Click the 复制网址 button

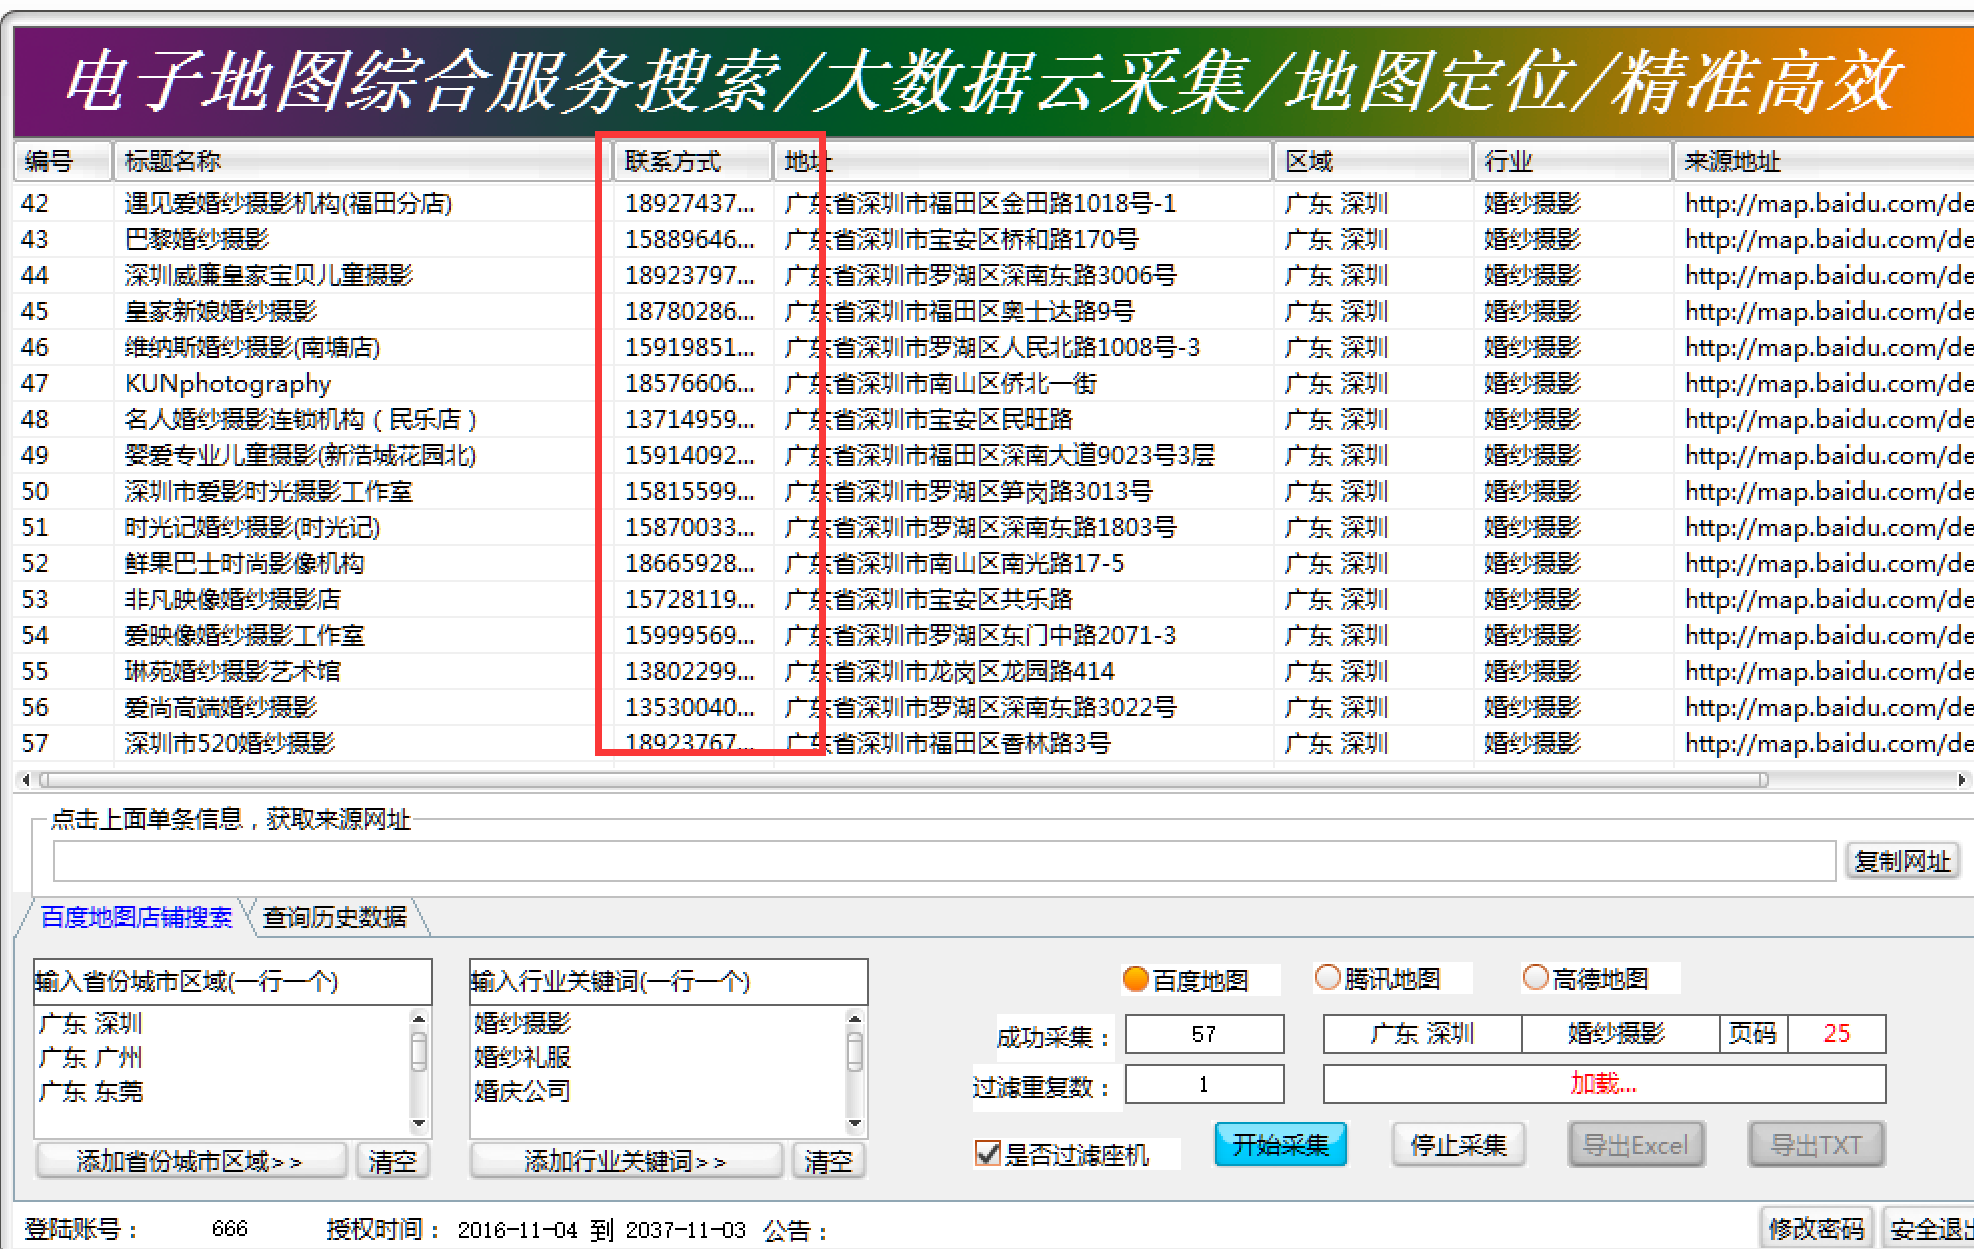tap(1901, 861)
